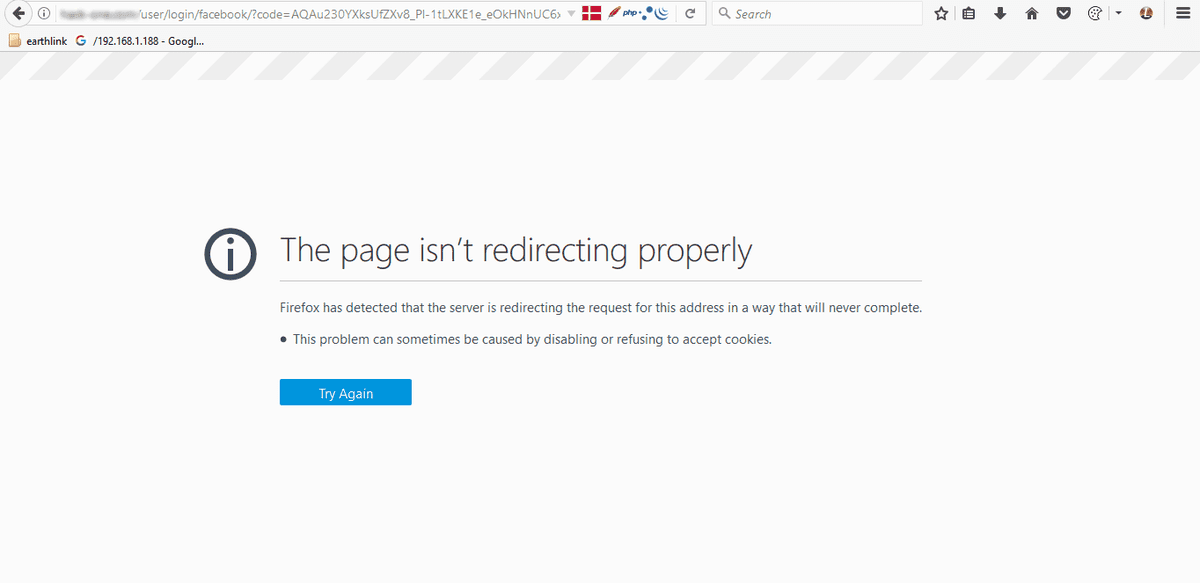Save page to Pocket icon
This screenshot has height=583, width=1200.
[1064, 14]
